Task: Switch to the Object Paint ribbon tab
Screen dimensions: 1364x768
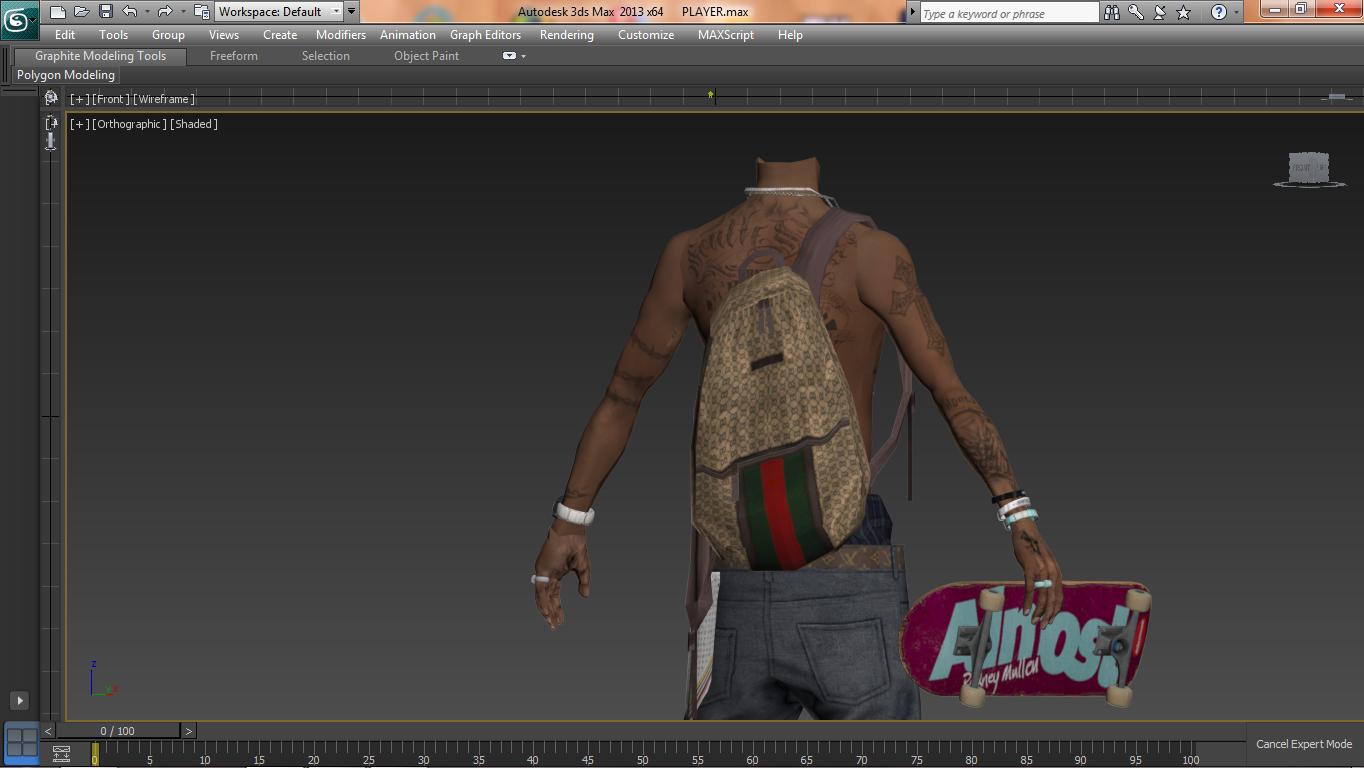Action: [427, 56]
